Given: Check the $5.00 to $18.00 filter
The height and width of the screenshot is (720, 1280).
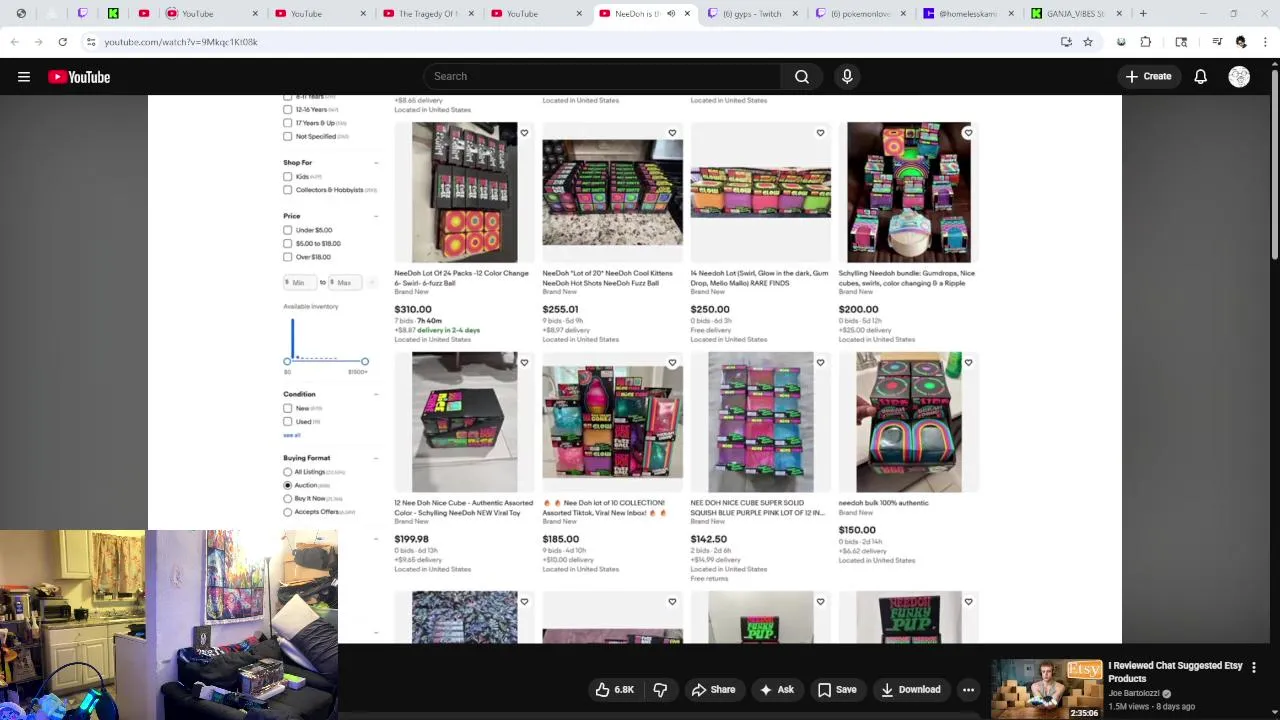Looking at the screenshot, I should tap(288, 243).
